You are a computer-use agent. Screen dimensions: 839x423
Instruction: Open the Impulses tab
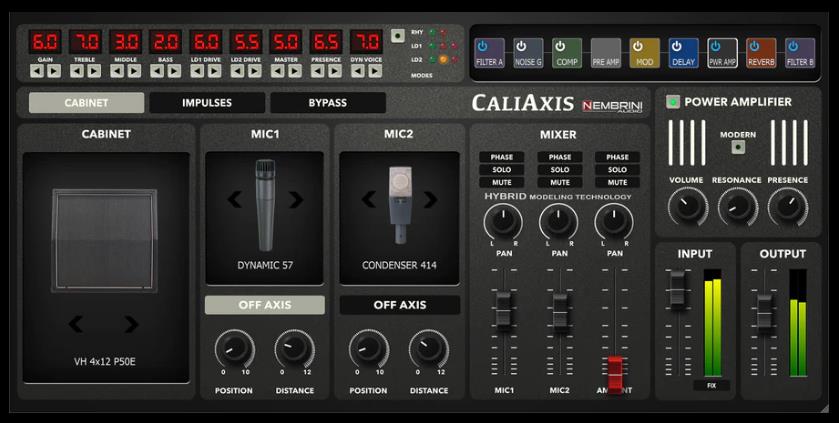point(207,103)
